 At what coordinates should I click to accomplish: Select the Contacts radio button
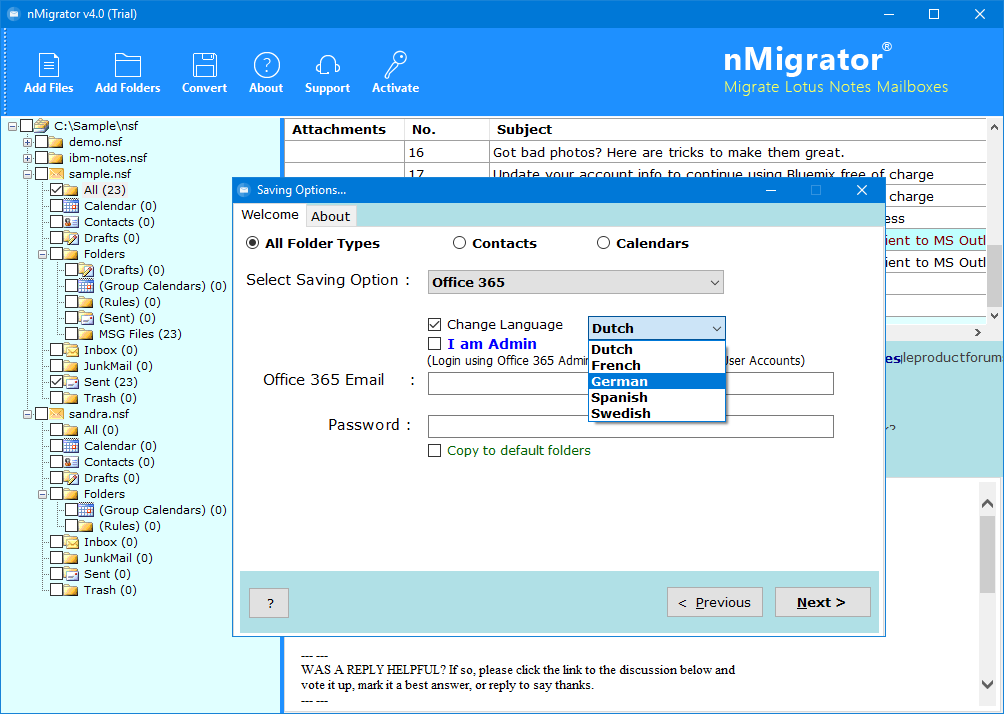459,243
